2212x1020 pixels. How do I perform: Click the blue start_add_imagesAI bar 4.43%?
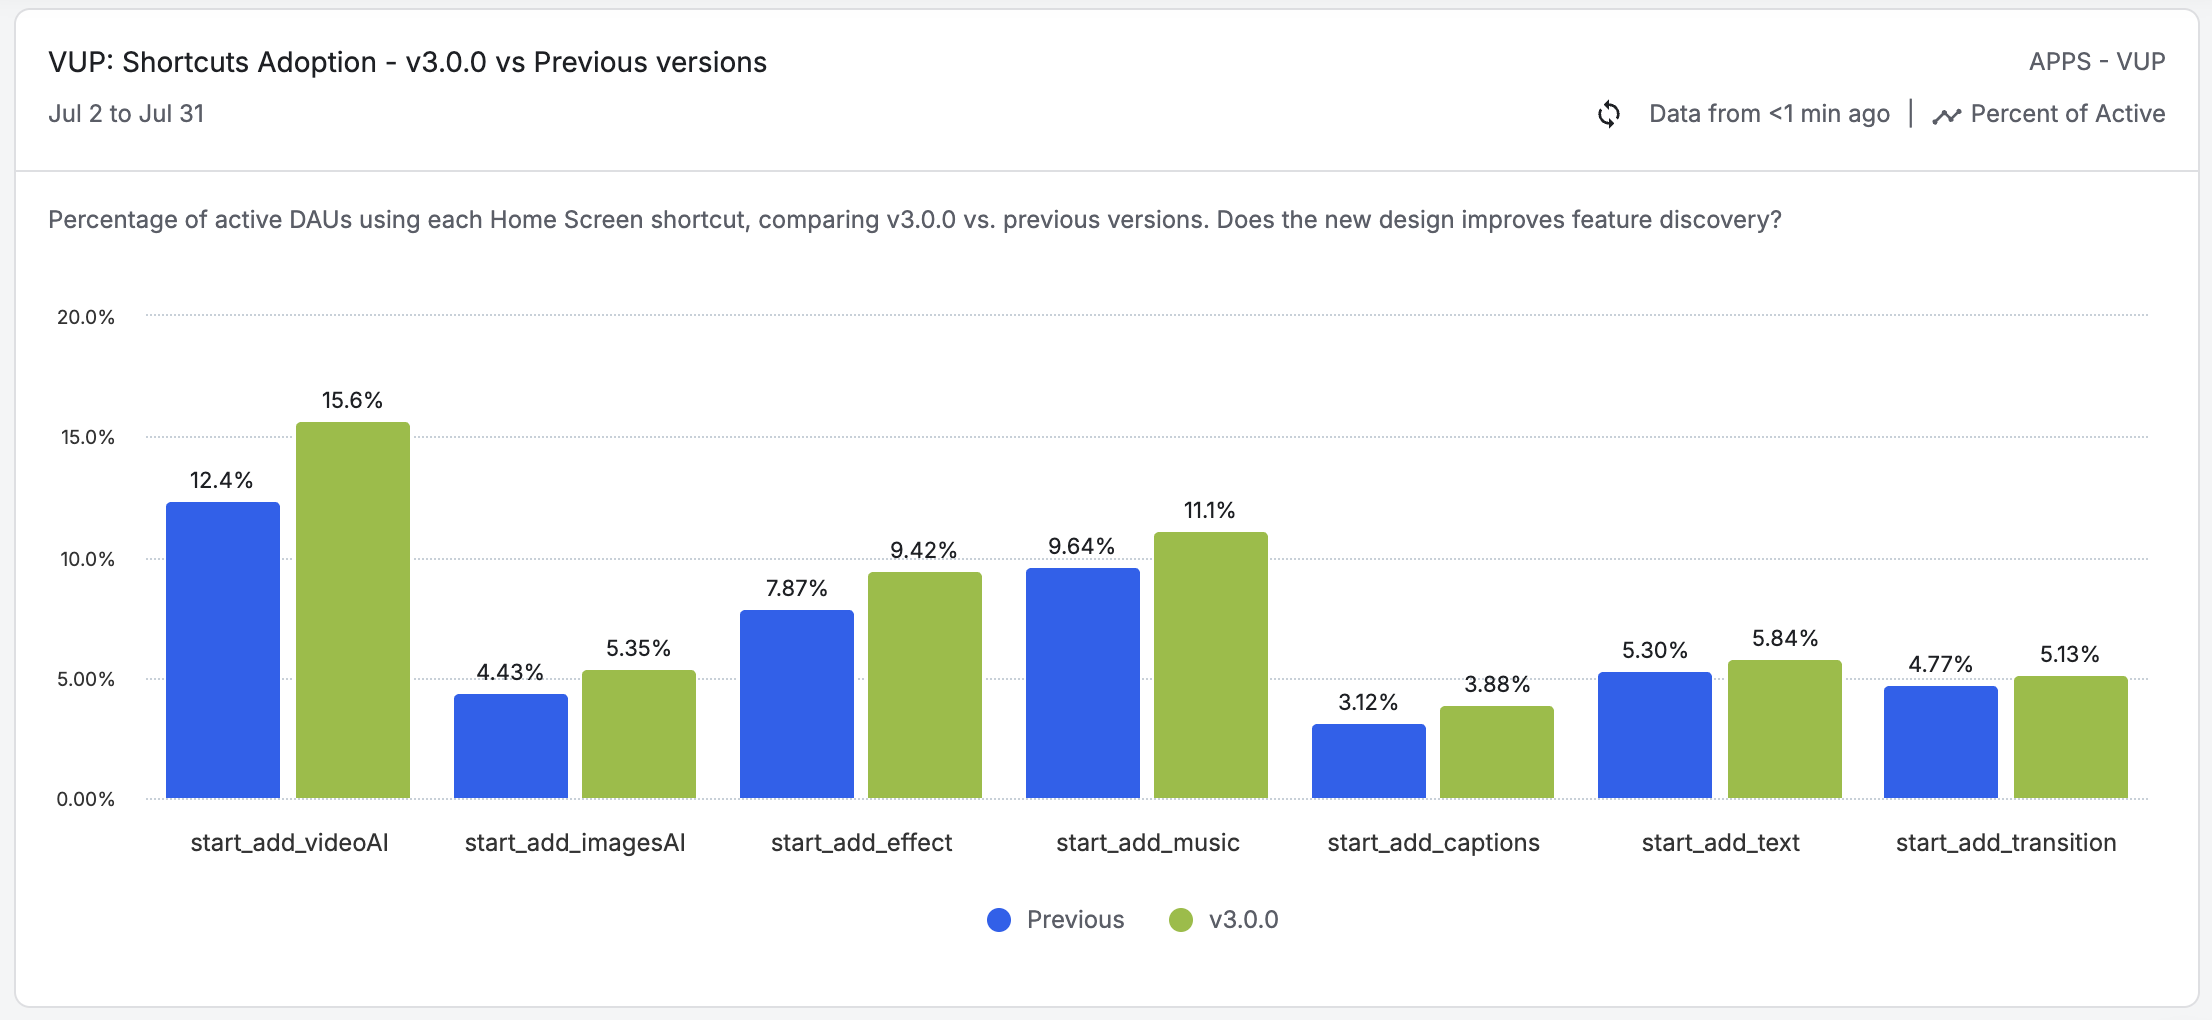click(x=511, y=746)
